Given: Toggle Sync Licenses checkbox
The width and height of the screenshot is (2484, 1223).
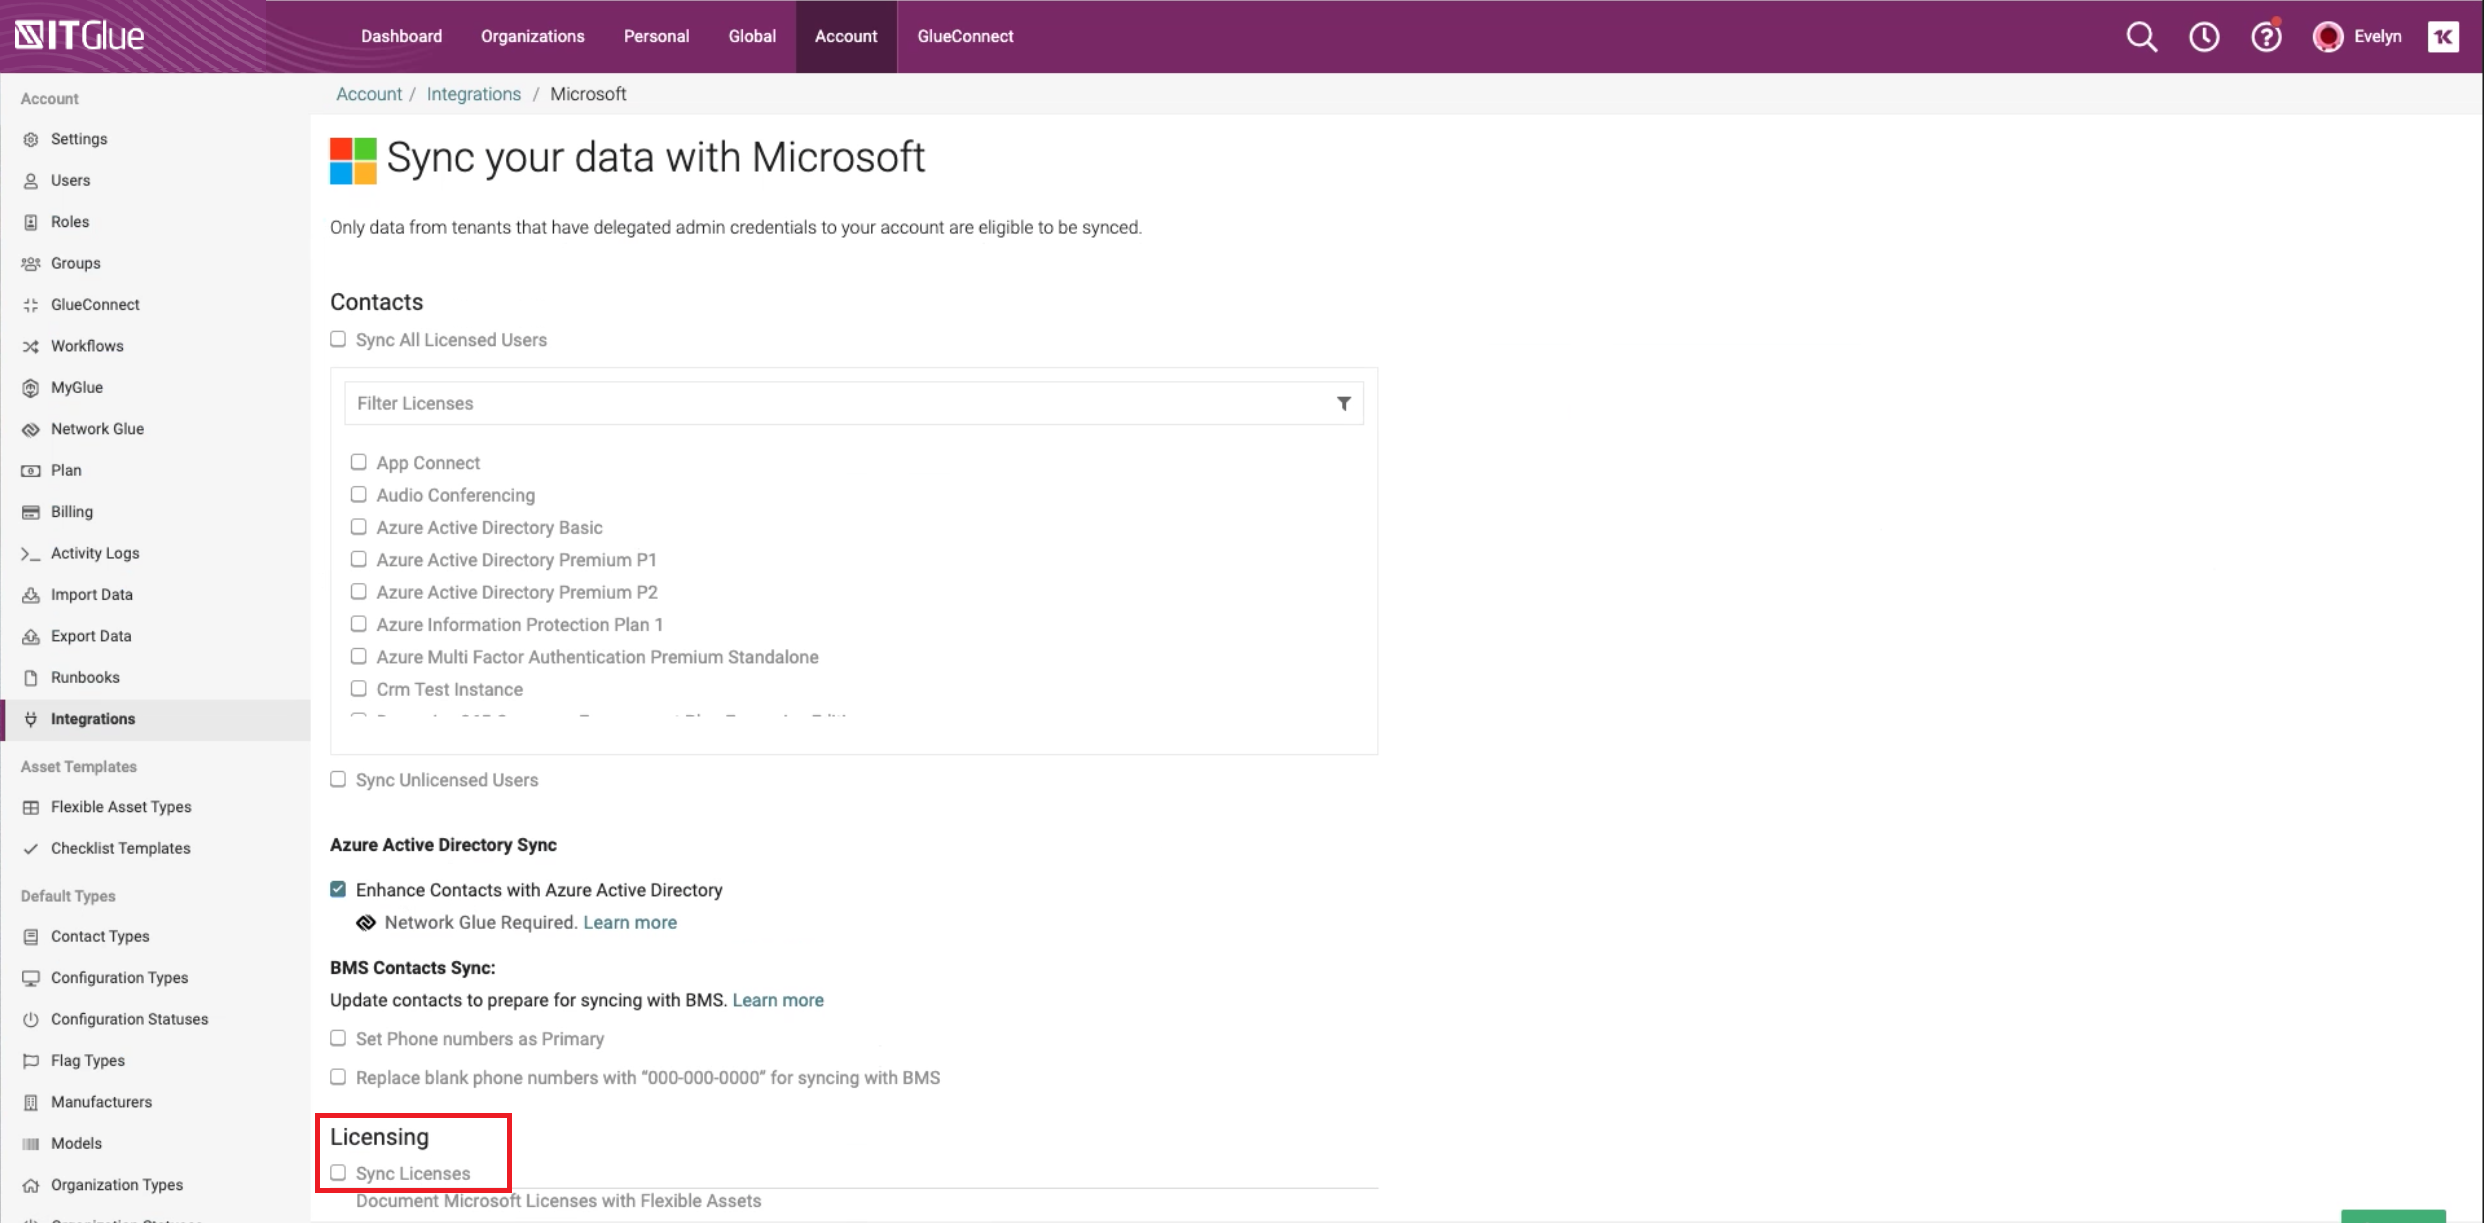Looking at the screenshot, I should pos(337,1172).
